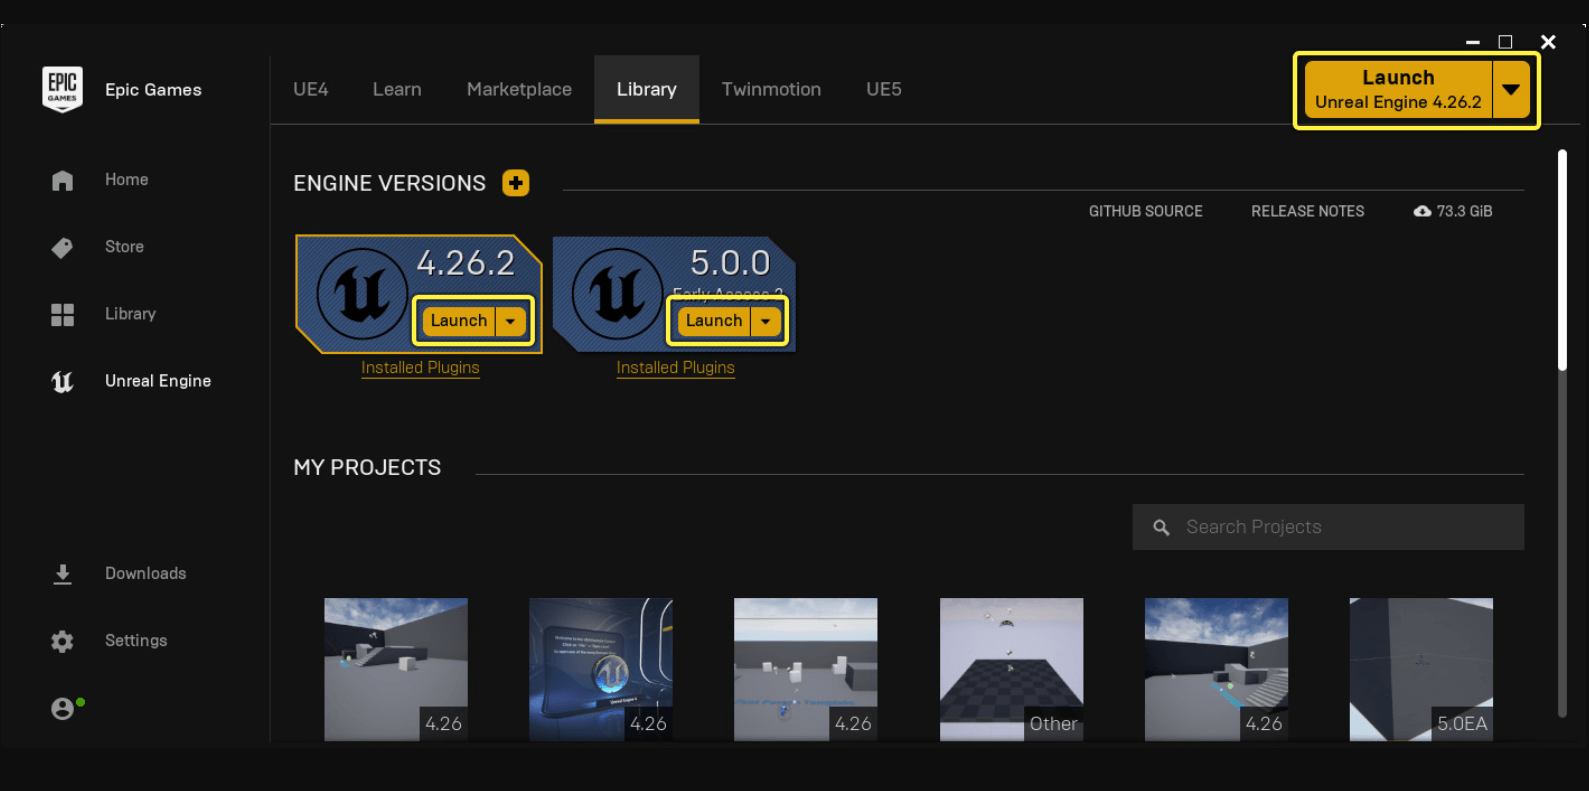Open top-right Launch engine version dropdown arrow
This screenshot has height=791, width=1589.
point(1511,90)
